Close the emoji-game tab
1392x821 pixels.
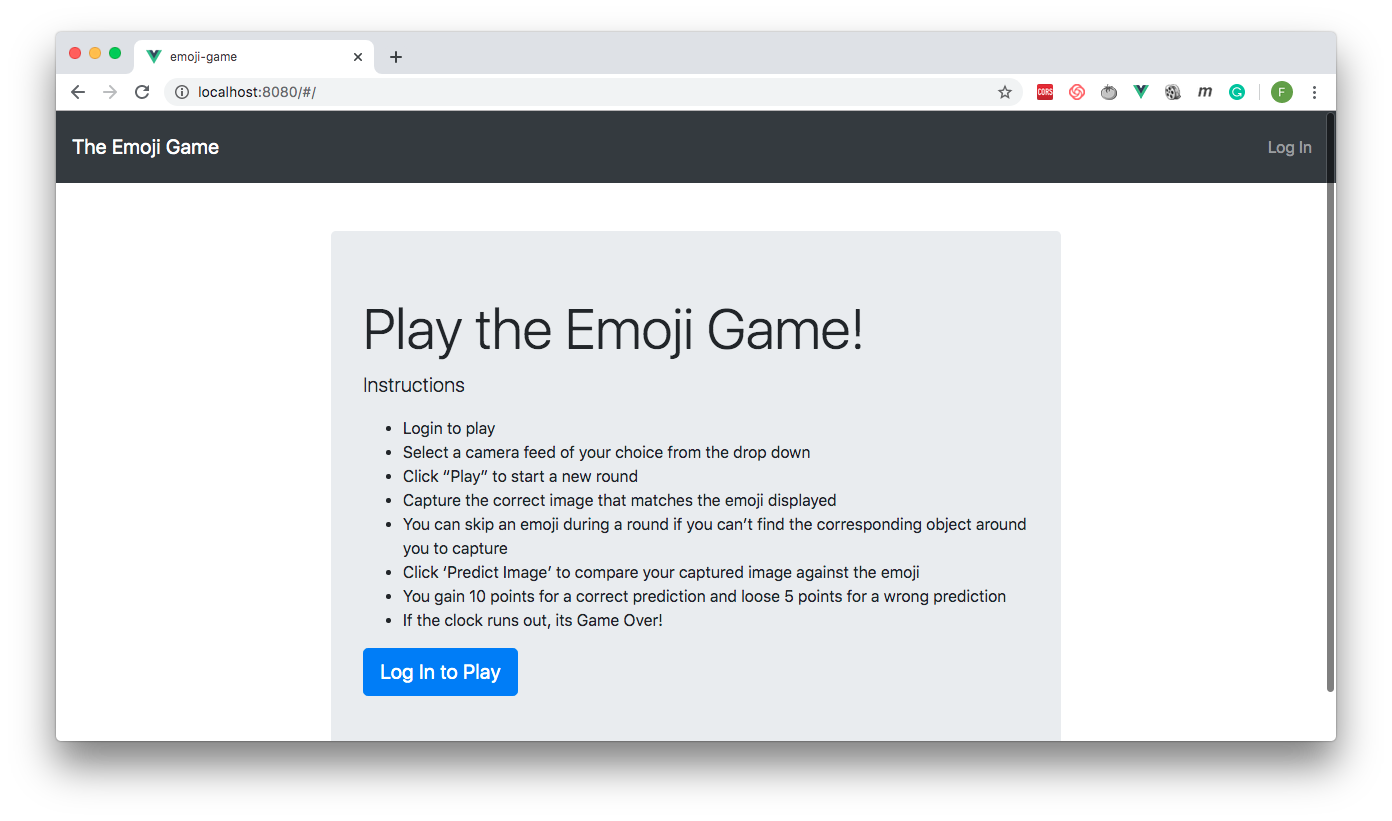tap(358, 57)
